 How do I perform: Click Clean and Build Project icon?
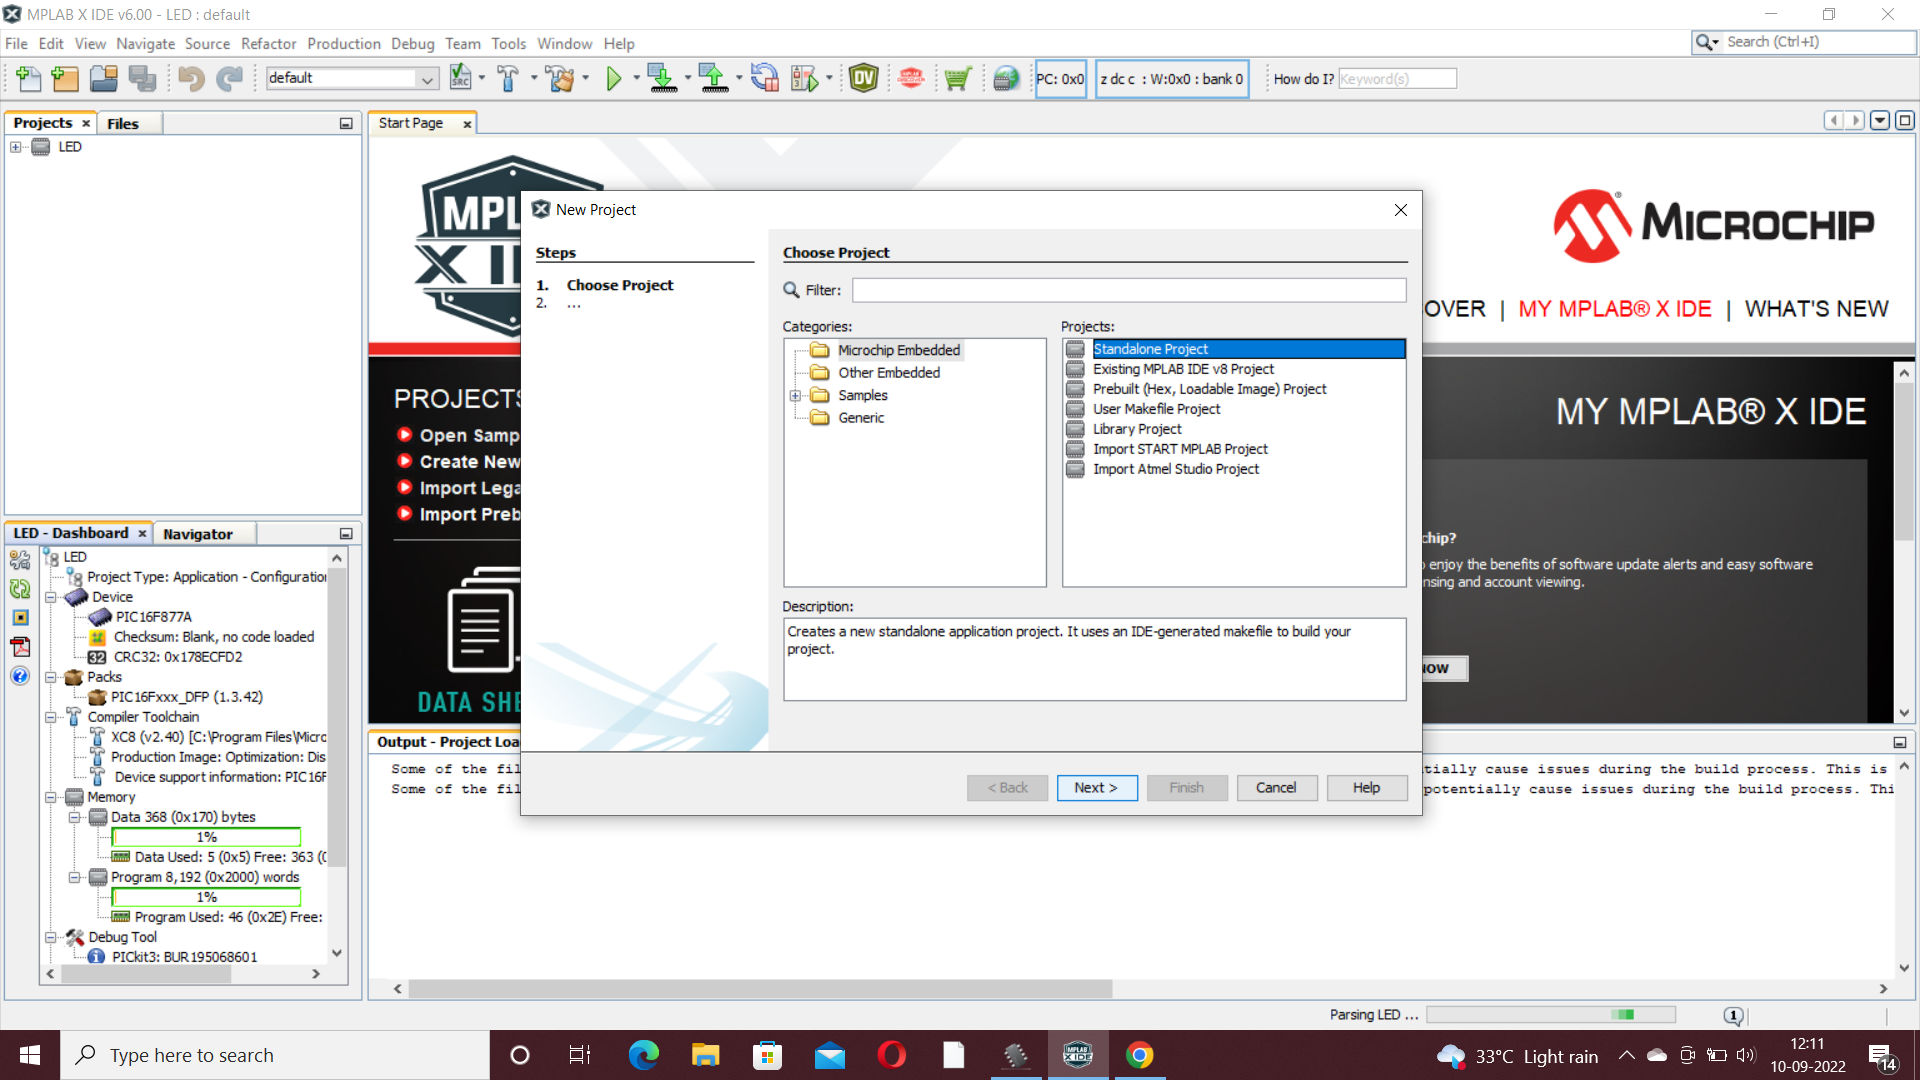pos(560,79)
